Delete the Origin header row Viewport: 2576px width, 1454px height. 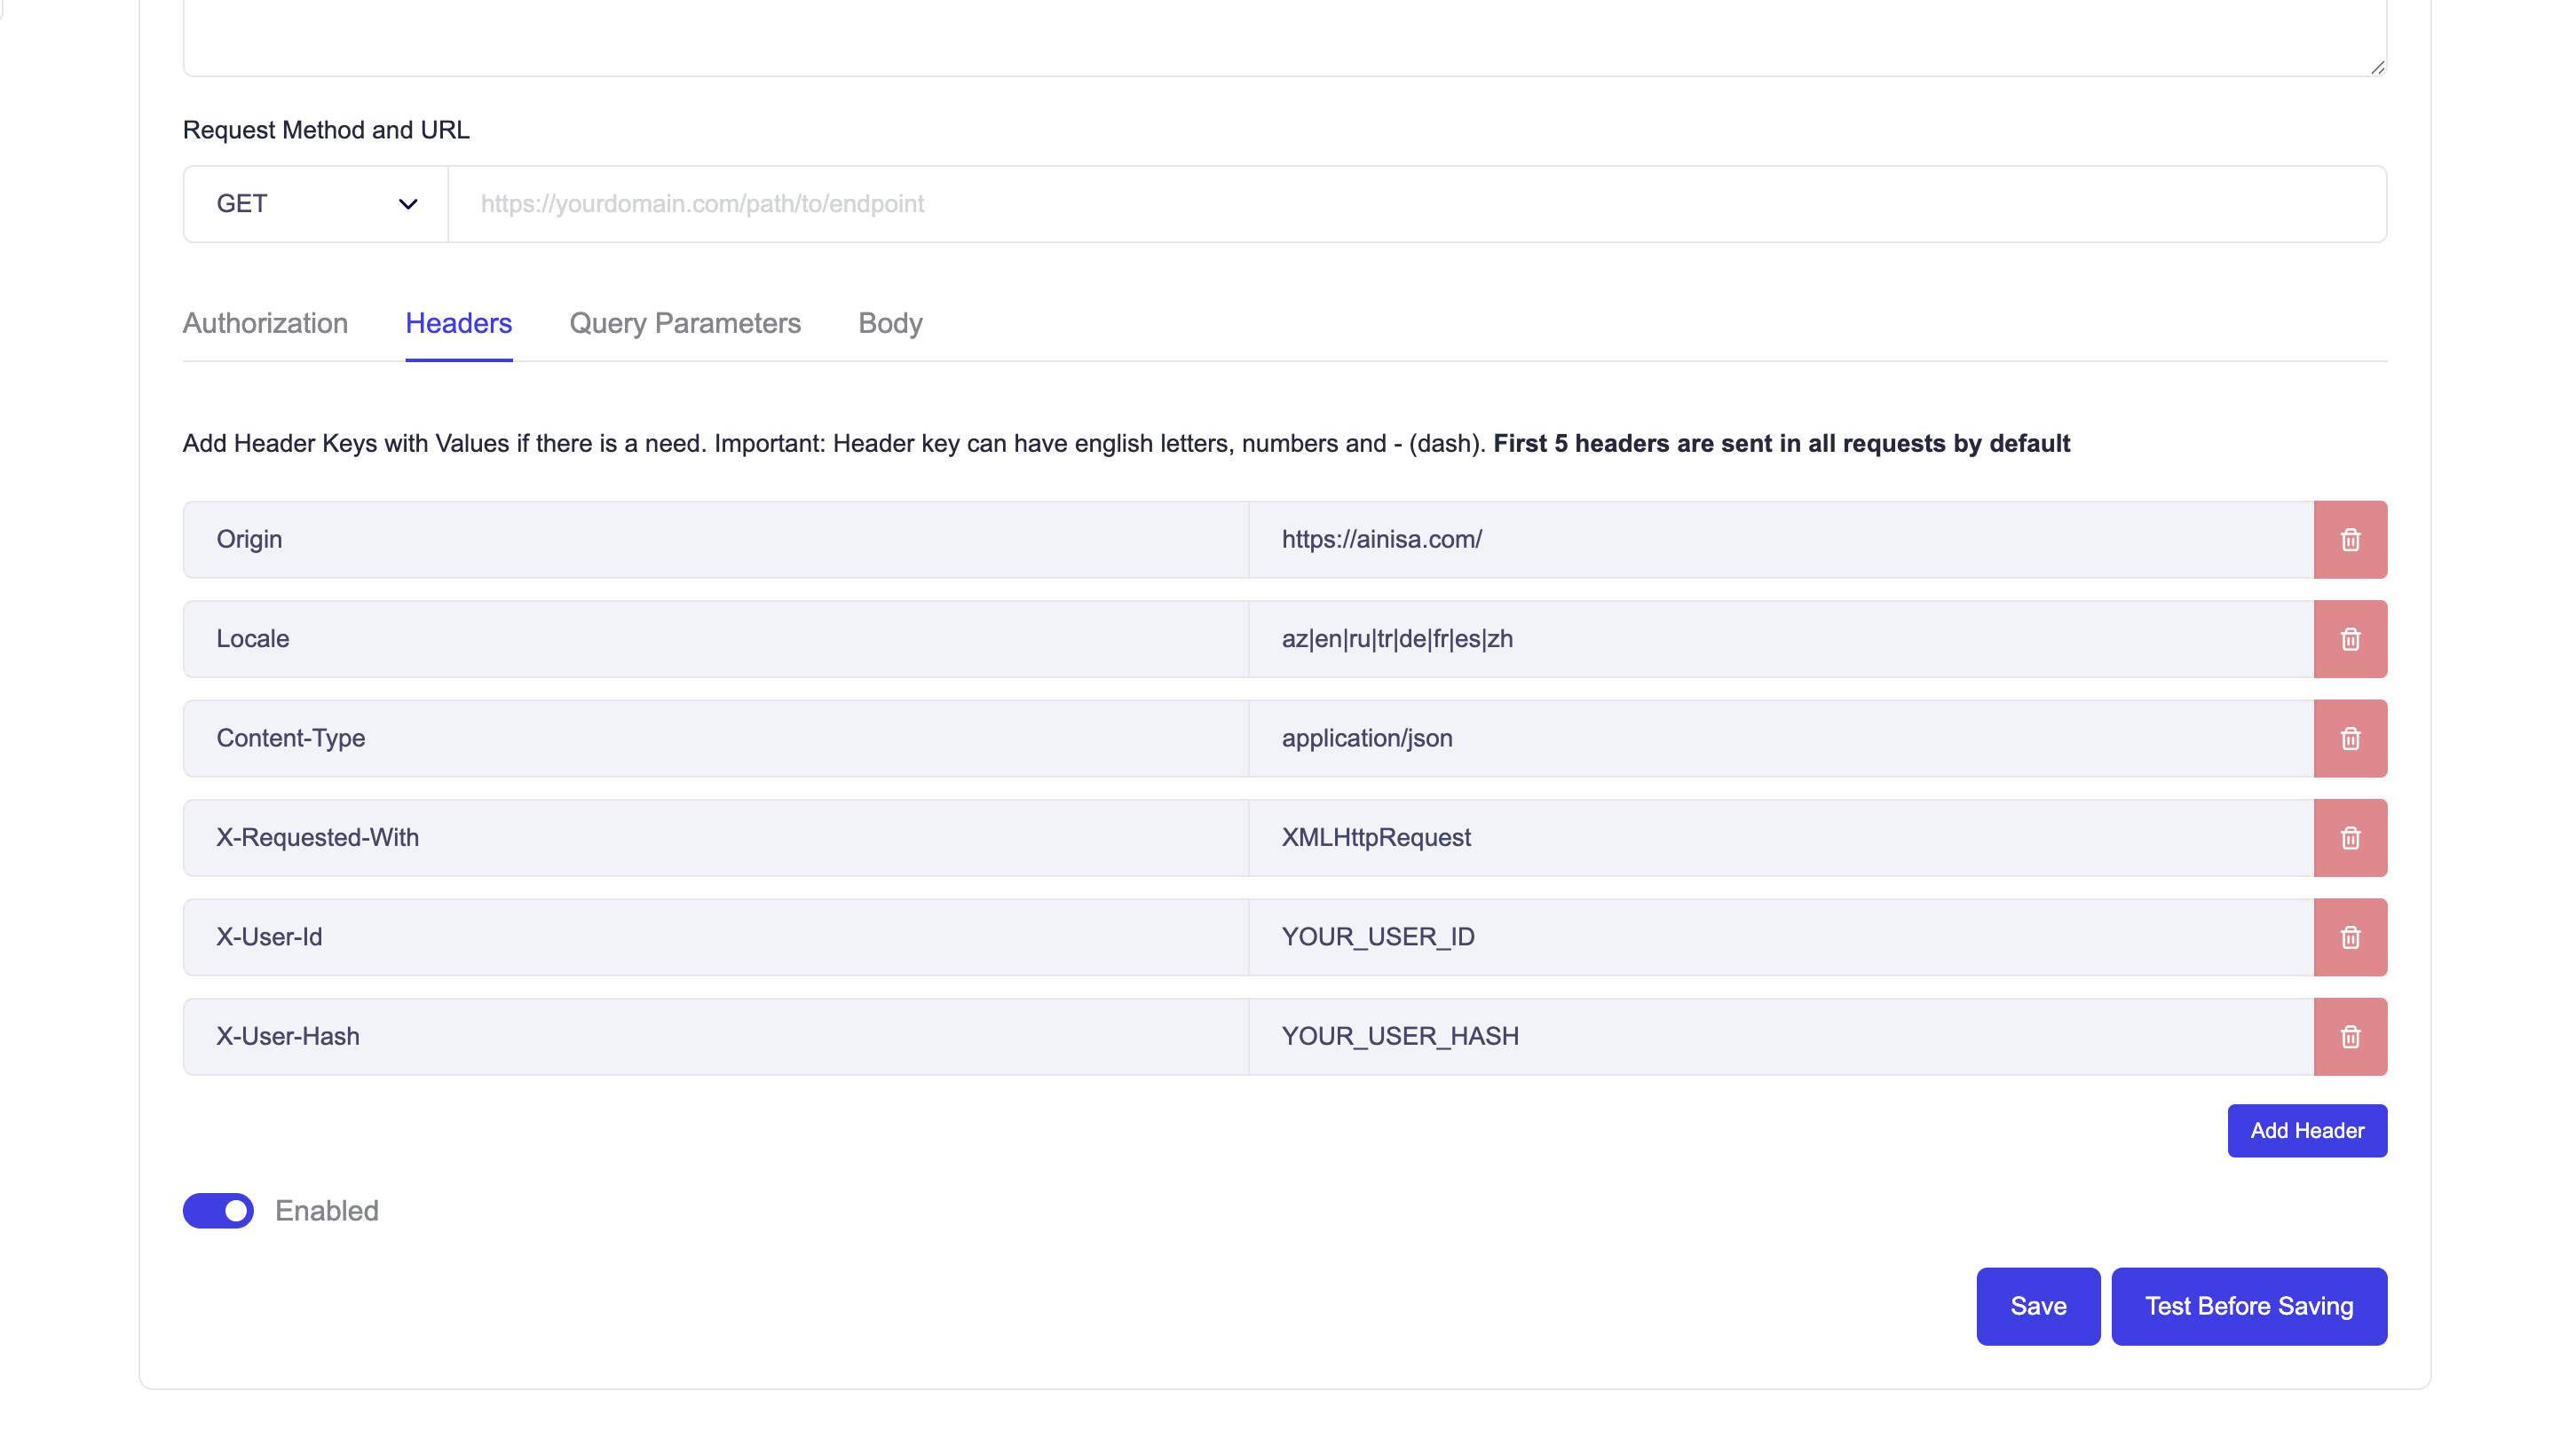2350,539
